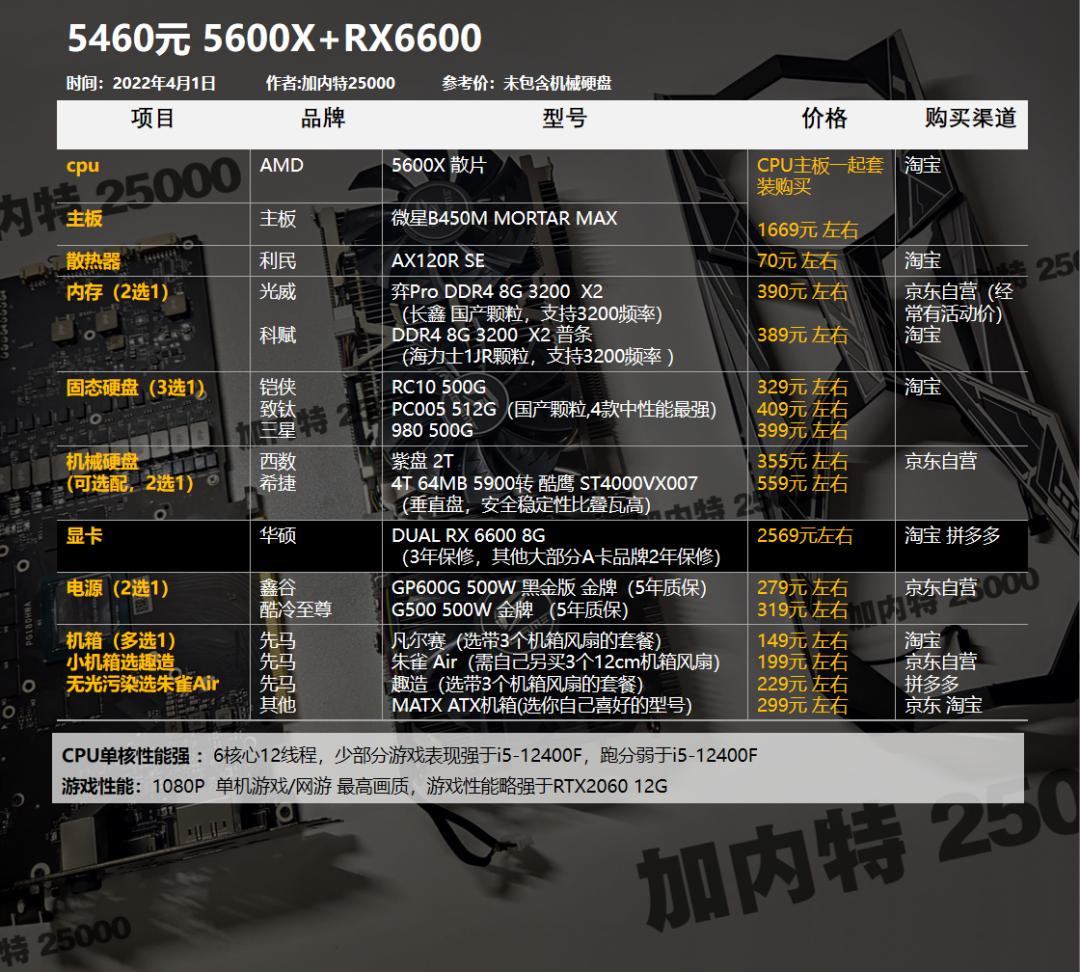Click the author text '作者:加内特25000'
Image resolution: width=1080 pixels, height=972 pixels.
(x=331, y=83)
